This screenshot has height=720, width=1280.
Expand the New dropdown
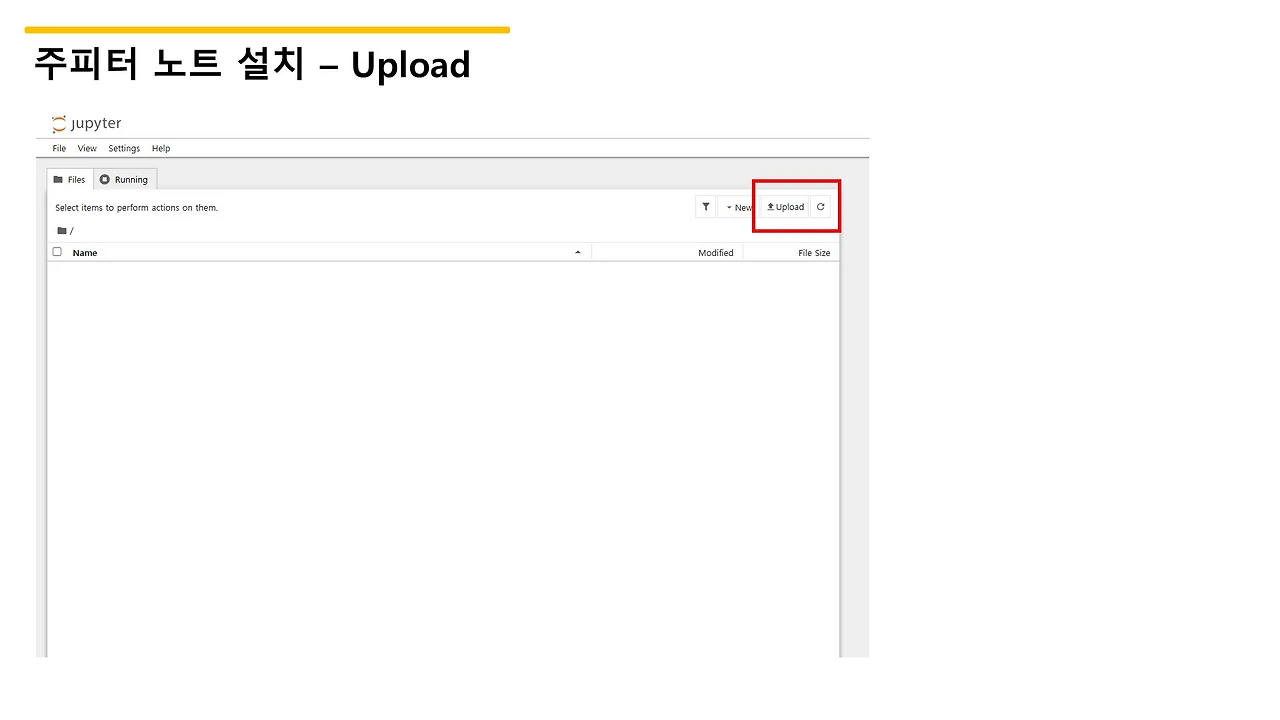[x=738, y=207]
